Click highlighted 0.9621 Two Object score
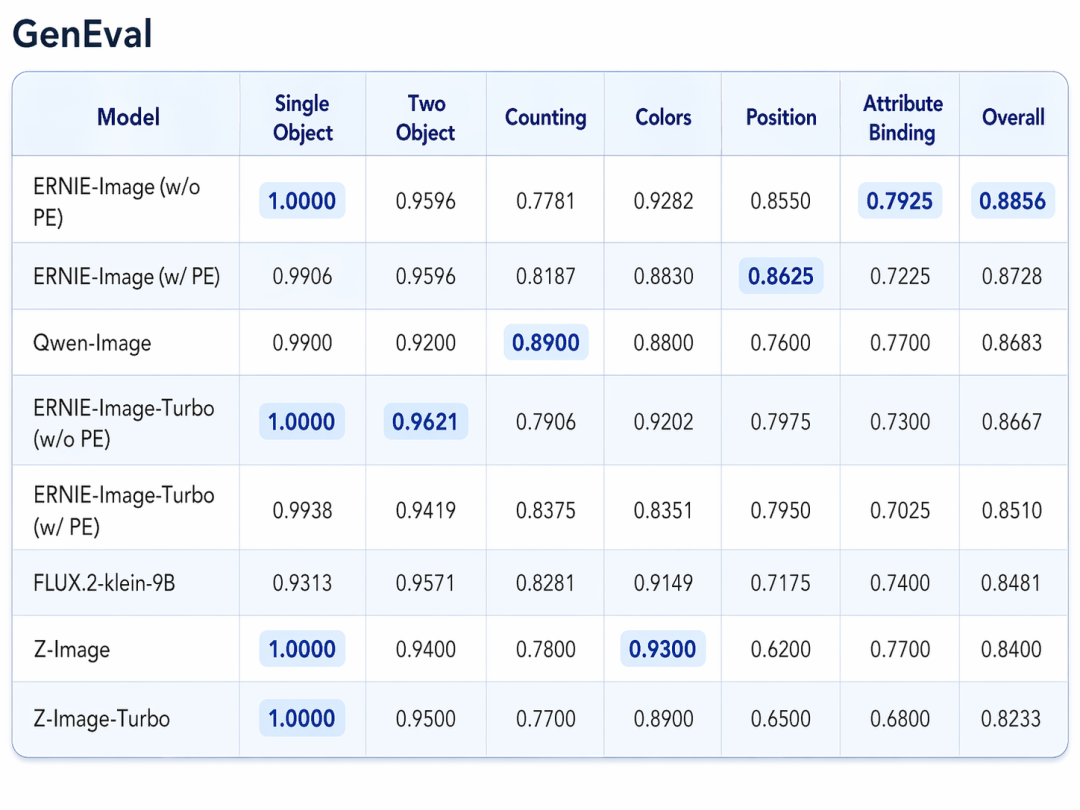The width and height of the screenshot is (1080, 810). pos(426,422)
